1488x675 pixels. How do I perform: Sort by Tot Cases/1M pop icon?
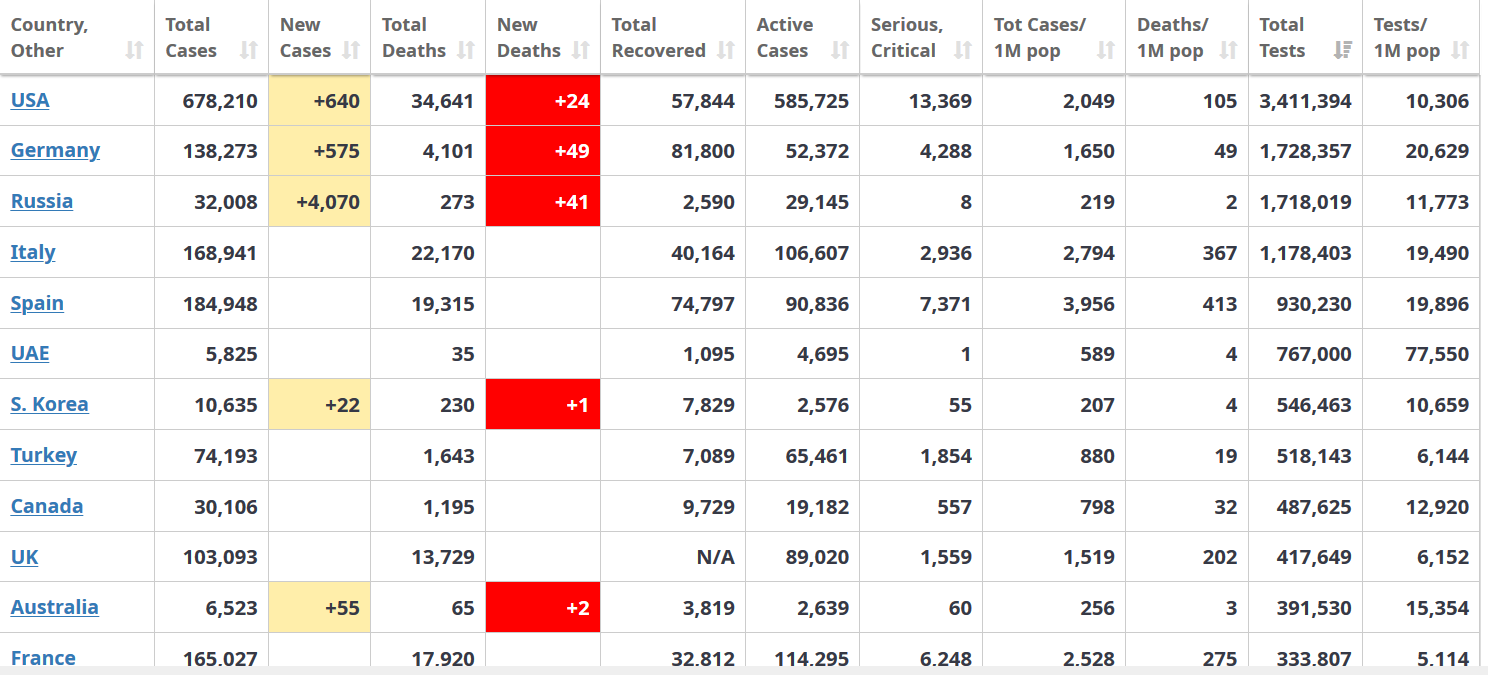[x=1106, y=51]
